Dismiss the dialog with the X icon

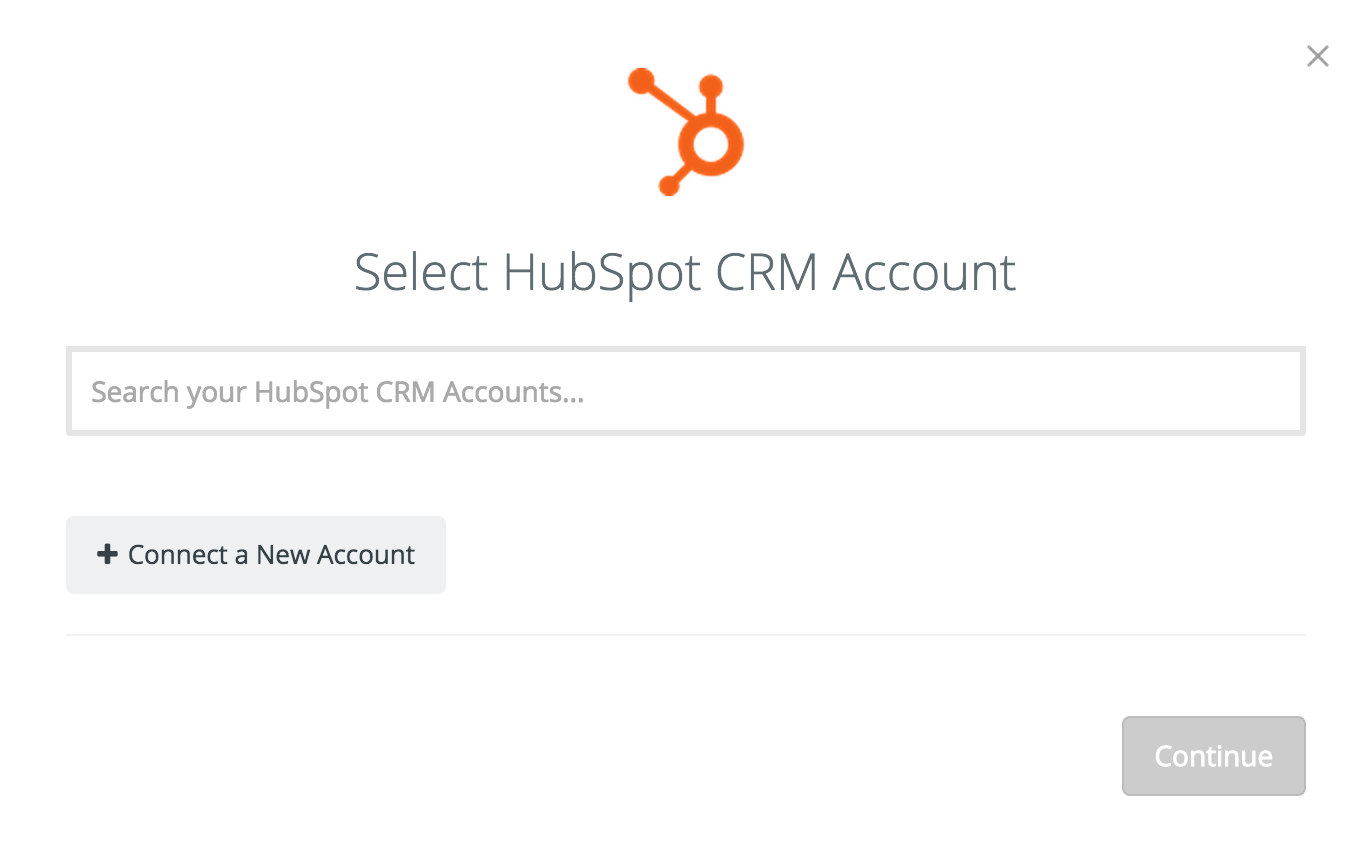click(x=1318, y=57)
